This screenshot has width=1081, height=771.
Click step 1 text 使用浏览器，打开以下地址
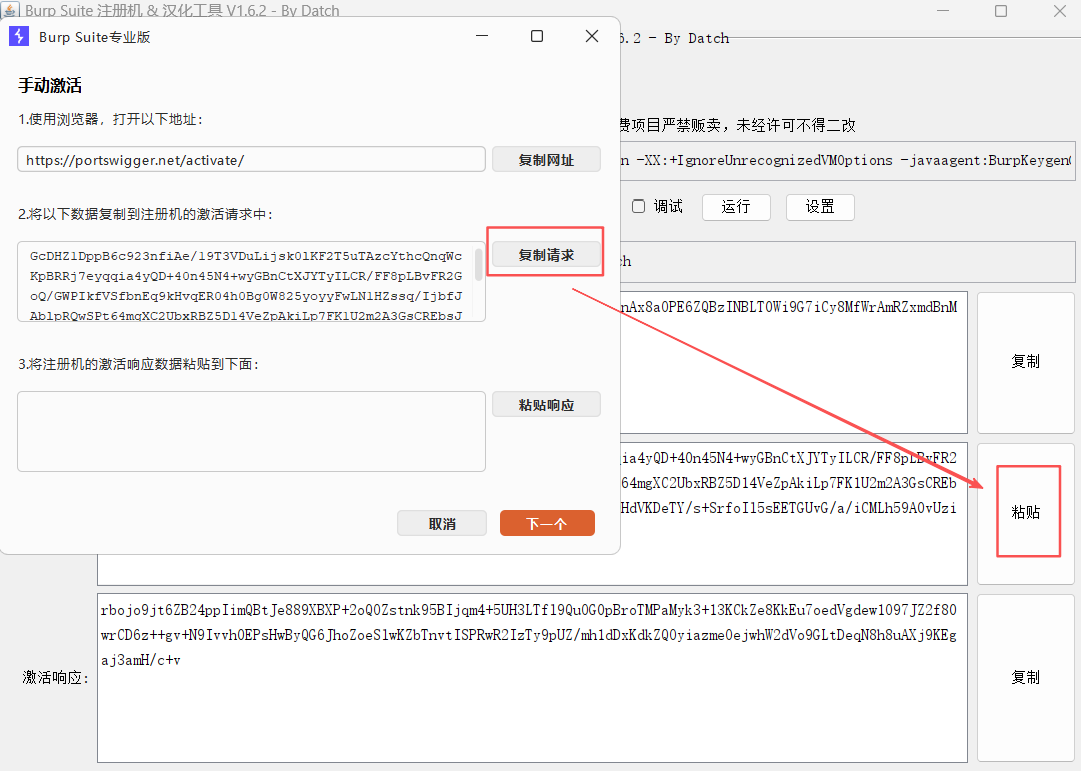110,119
